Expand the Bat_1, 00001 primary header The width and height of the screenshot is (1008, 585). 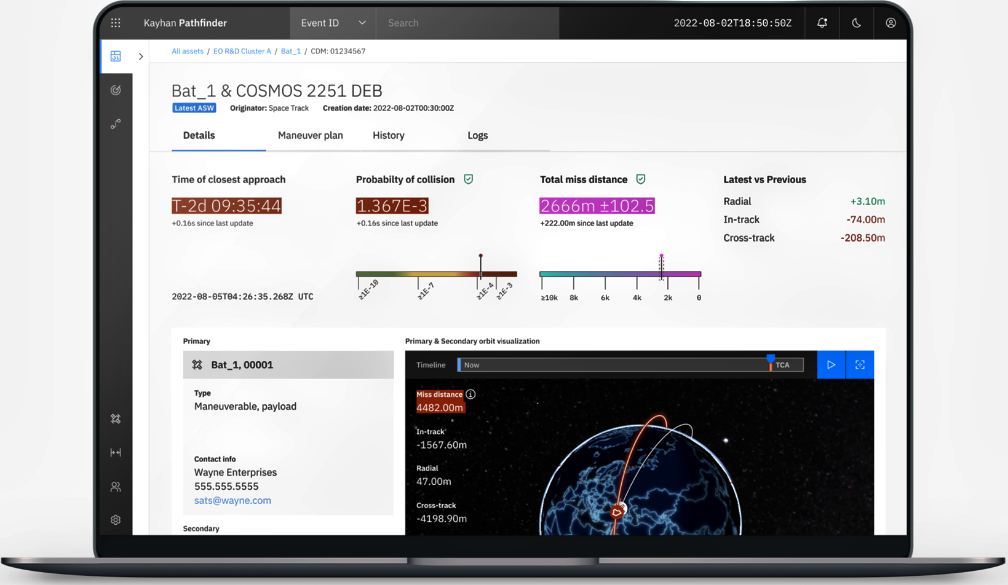(288, 365)
